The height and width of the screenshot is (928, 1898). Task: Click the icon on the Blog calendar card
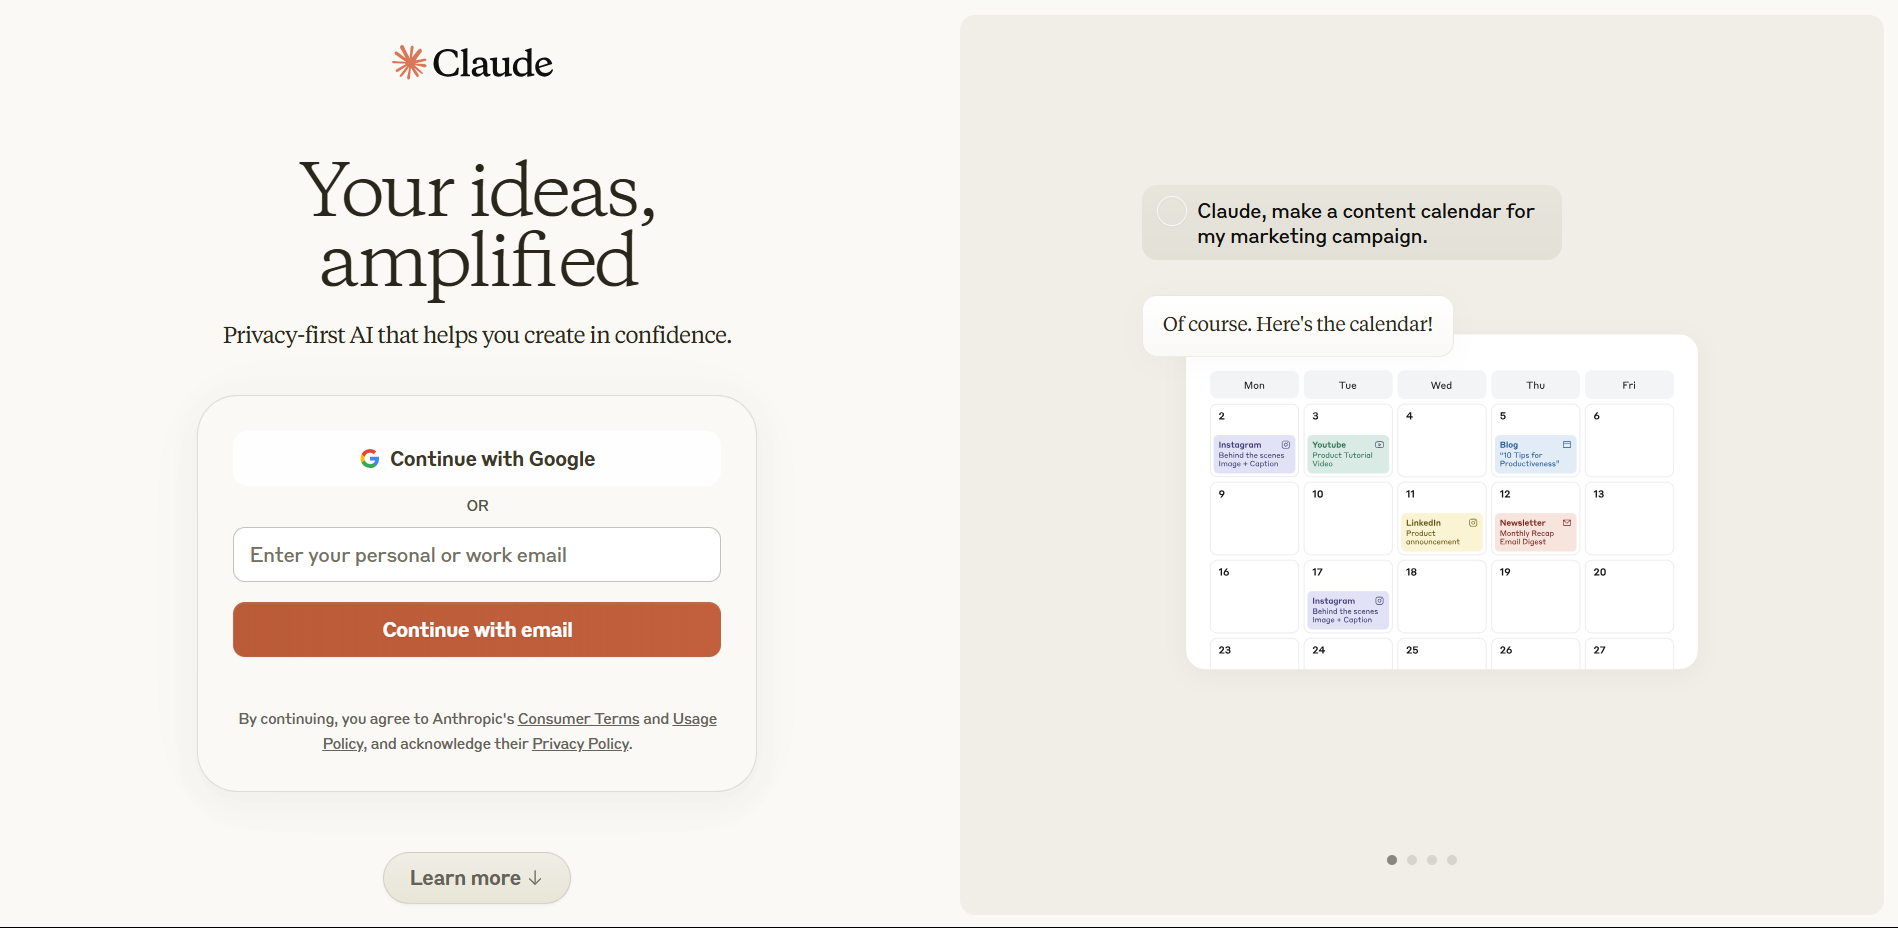(1567, 445)
